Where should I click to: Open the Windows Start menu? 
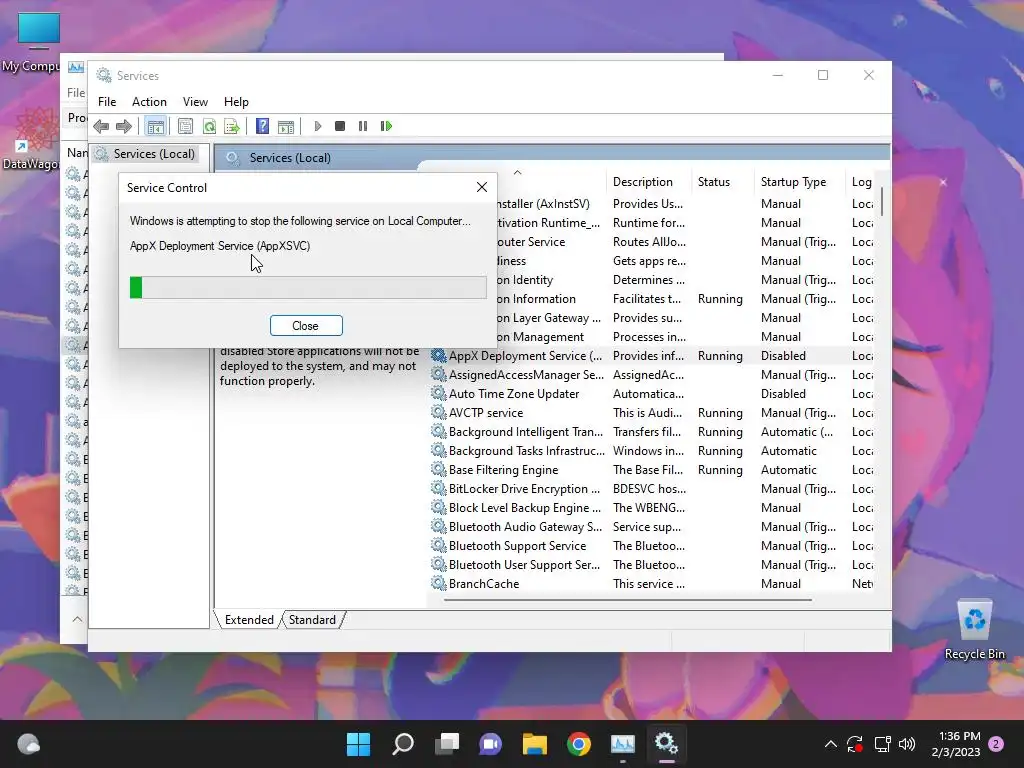coord(358,744)
